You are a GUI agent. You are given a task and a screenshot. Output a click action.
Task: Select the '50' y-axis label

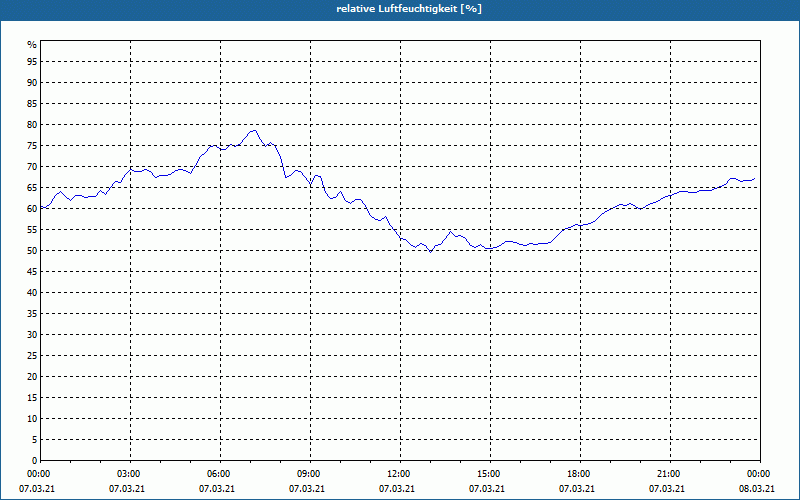pos(32,251)
